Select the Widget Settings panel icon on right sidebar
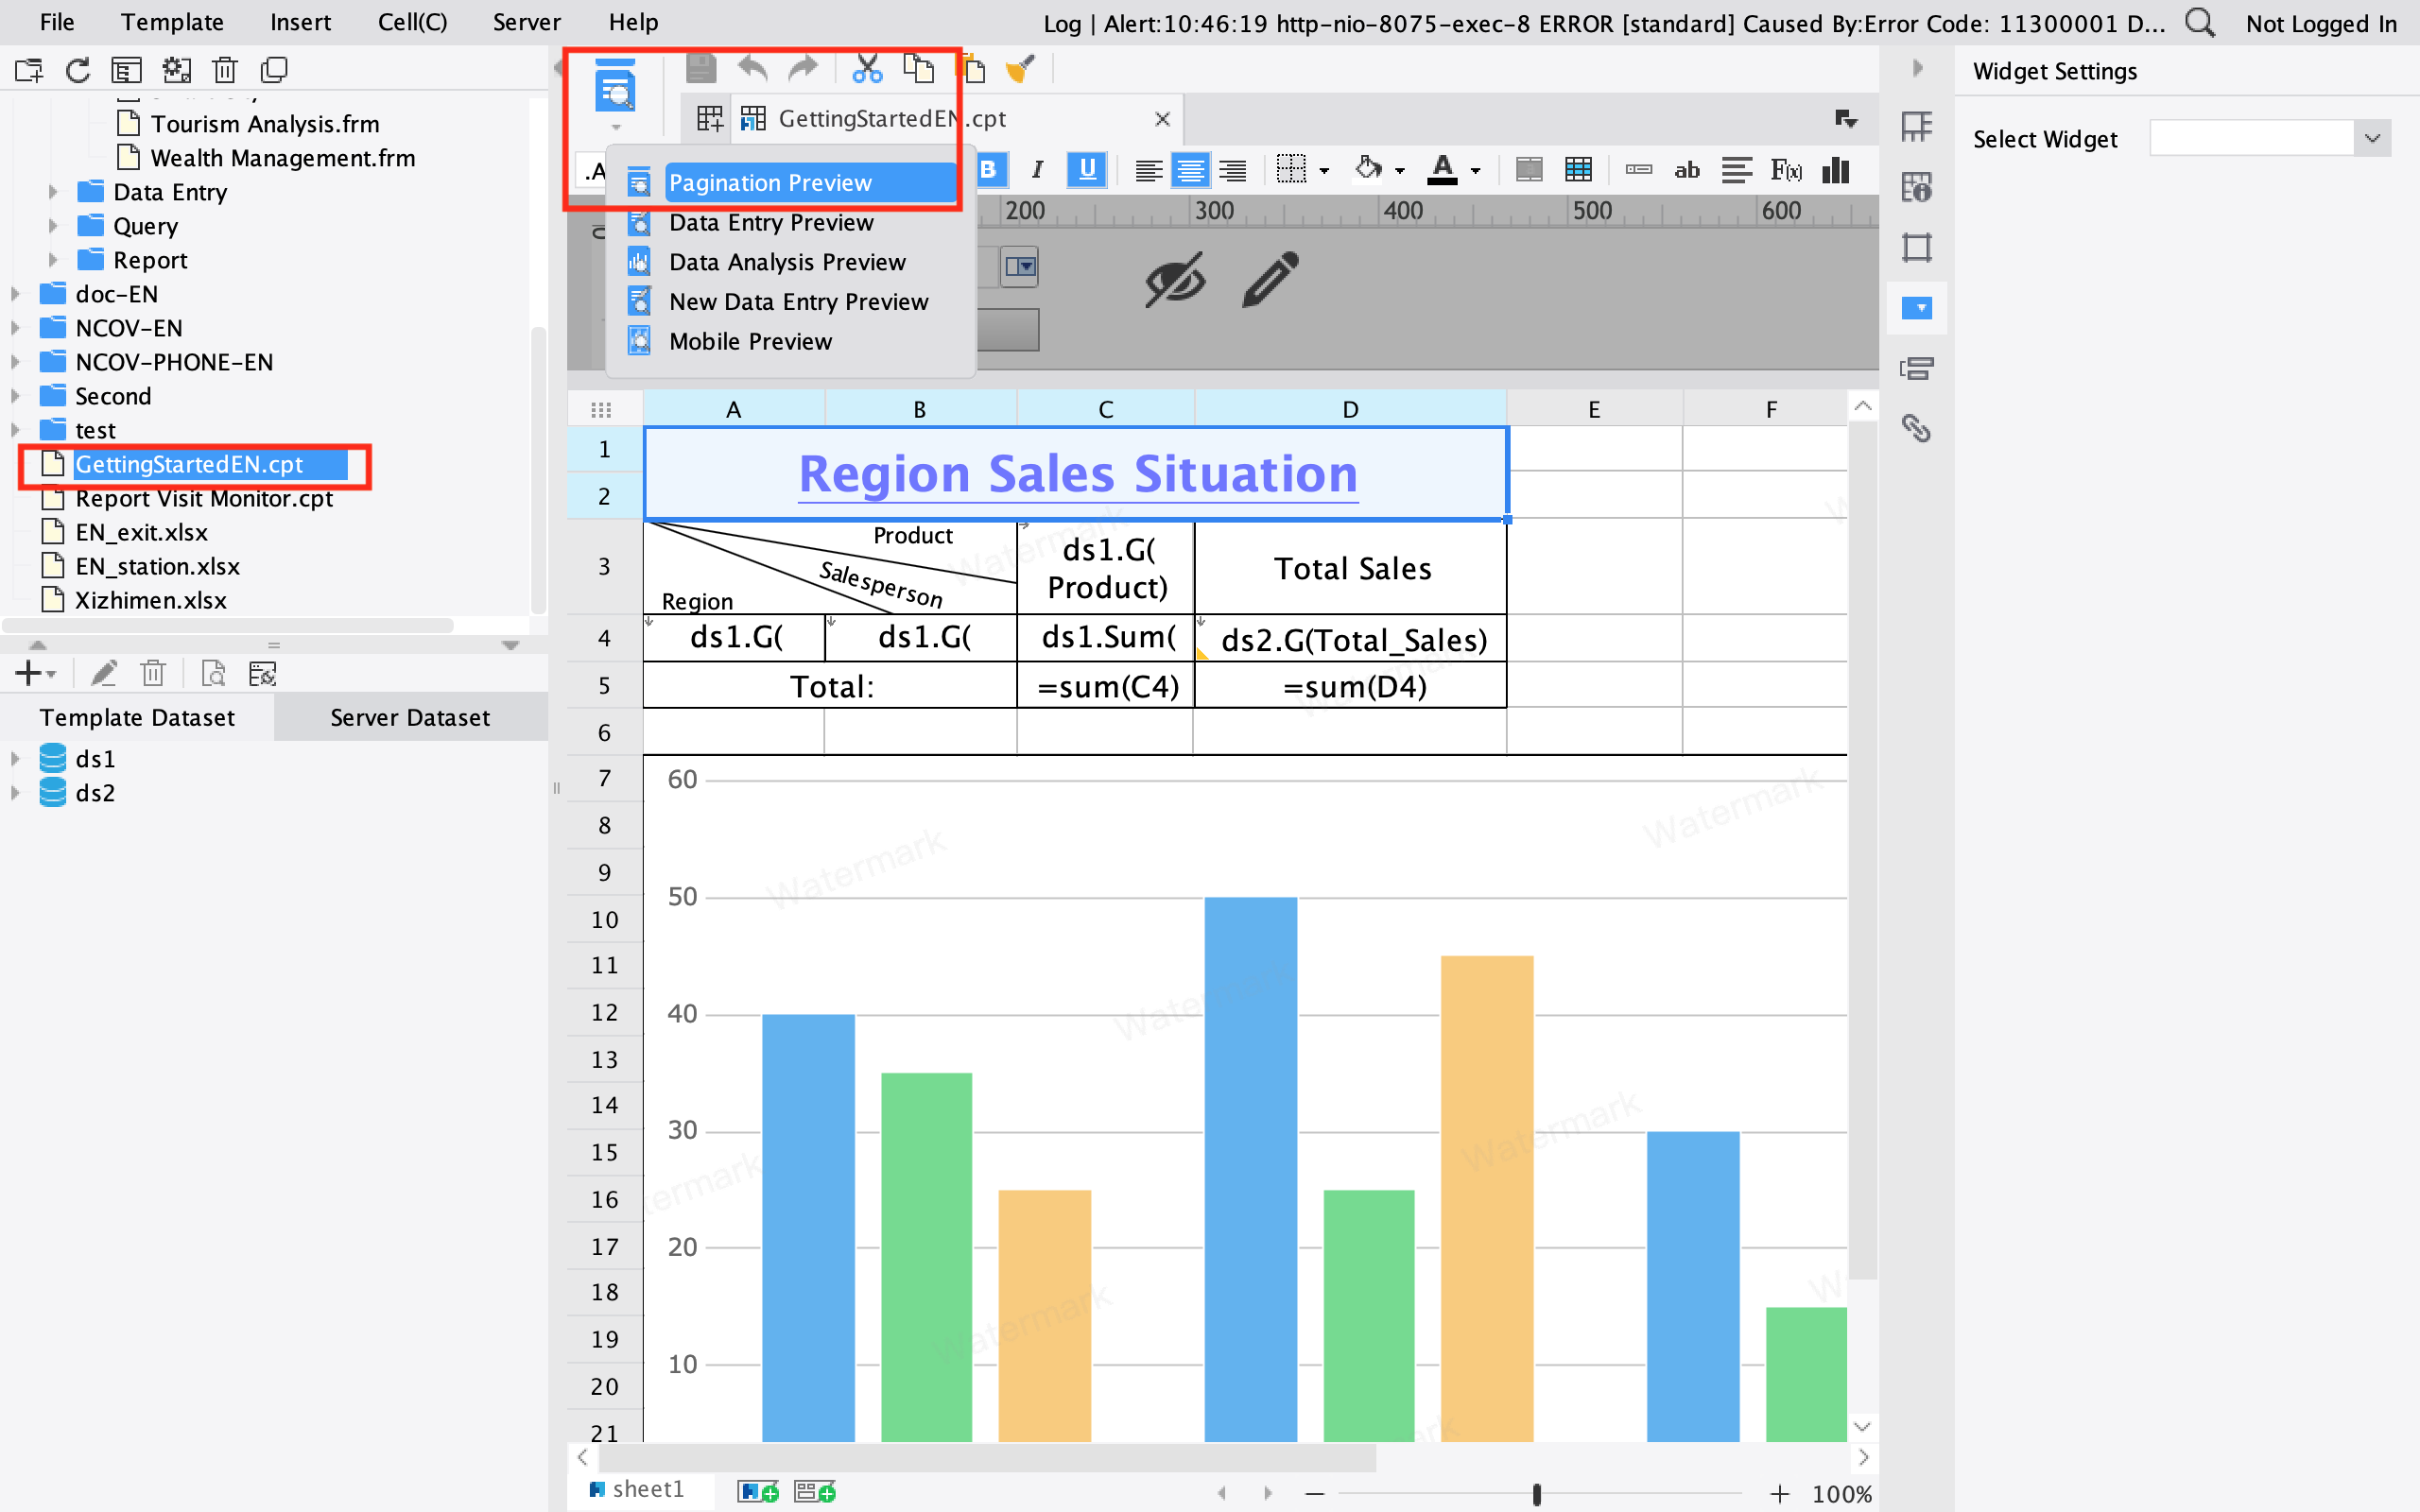Screen dimensions: 2420x1512 pyautogui.click(x=1917, y=307)
